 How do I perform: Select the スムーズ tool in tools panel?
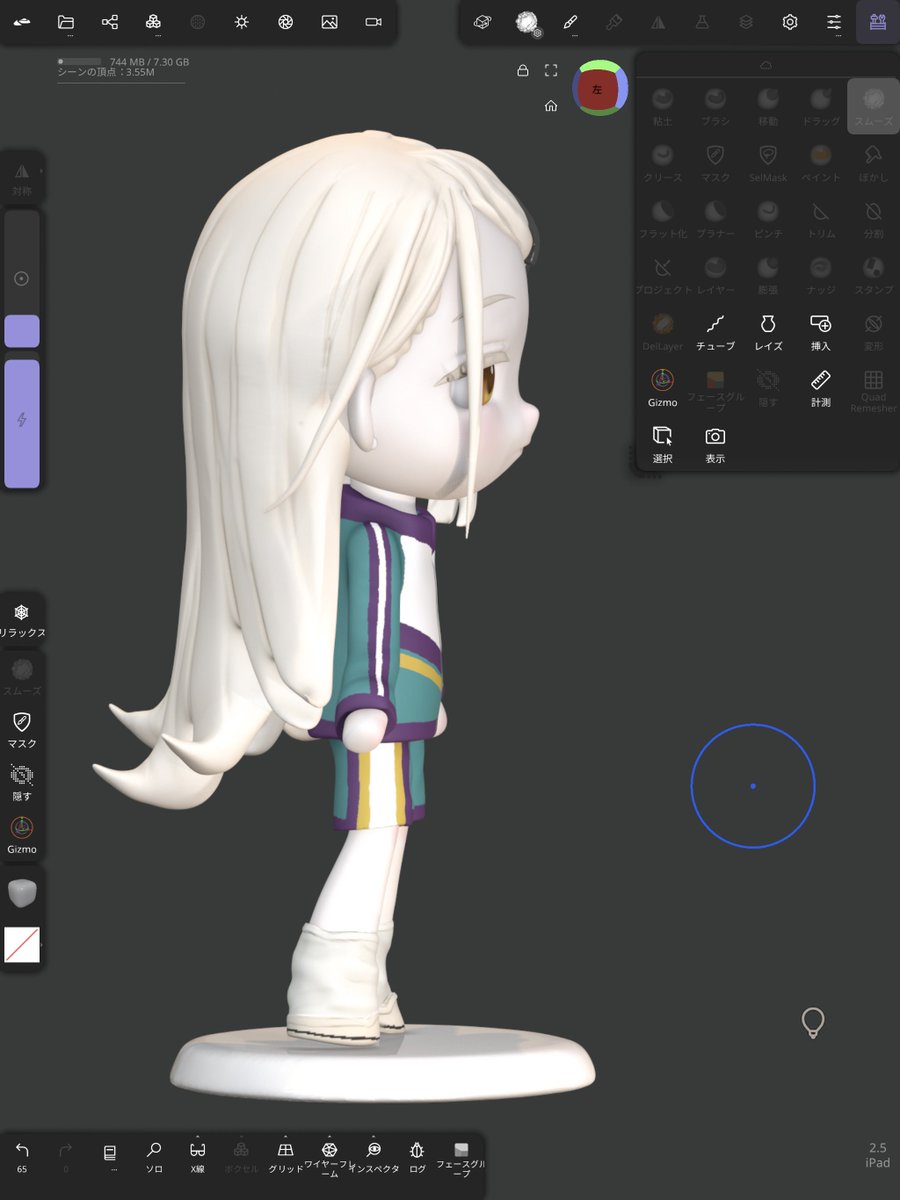click(873, 106)
